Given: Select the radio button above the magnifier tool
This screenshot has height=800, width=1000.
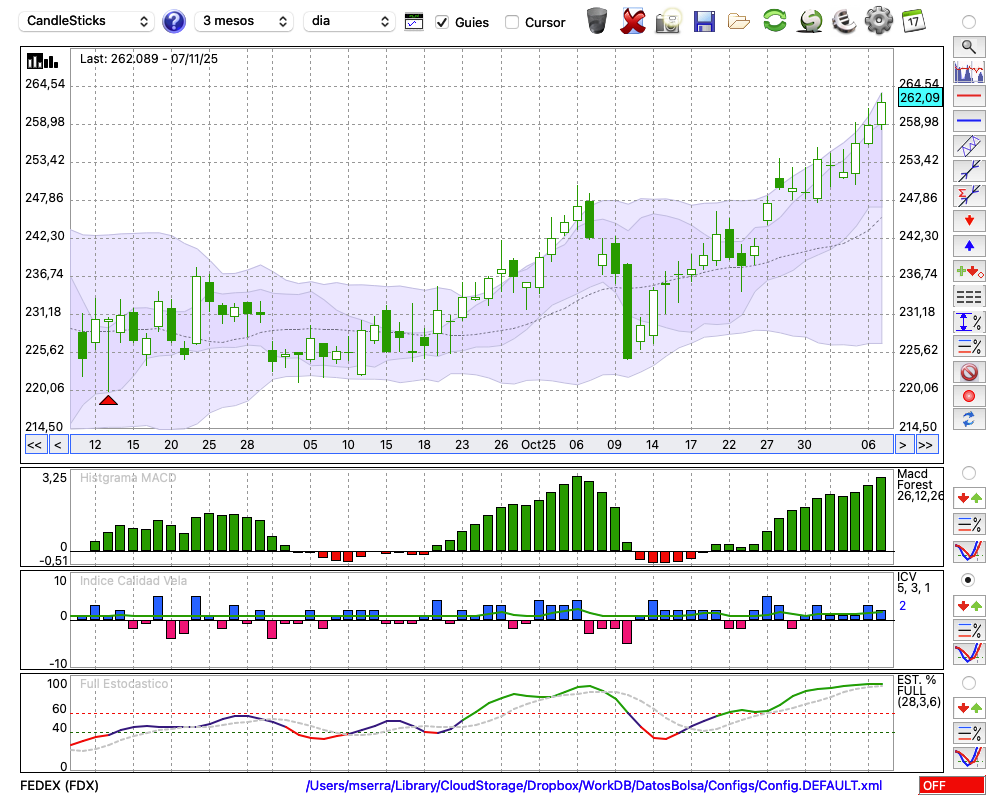Looking at the screenshot, I should [x=969, y=22].
